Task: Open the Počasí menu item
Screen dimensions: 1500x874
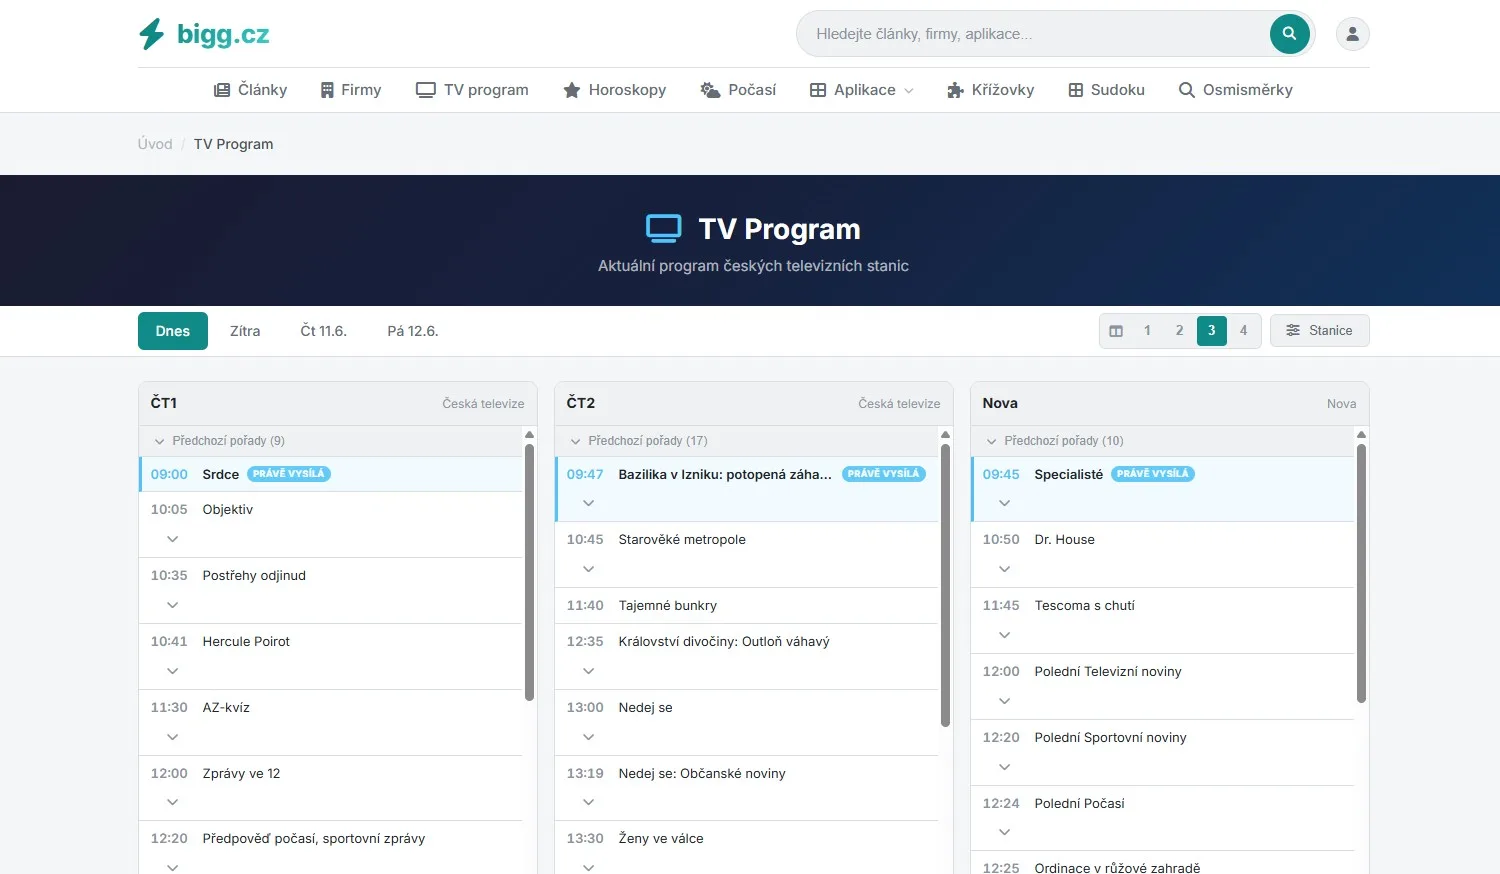Action: click(738, 90)
